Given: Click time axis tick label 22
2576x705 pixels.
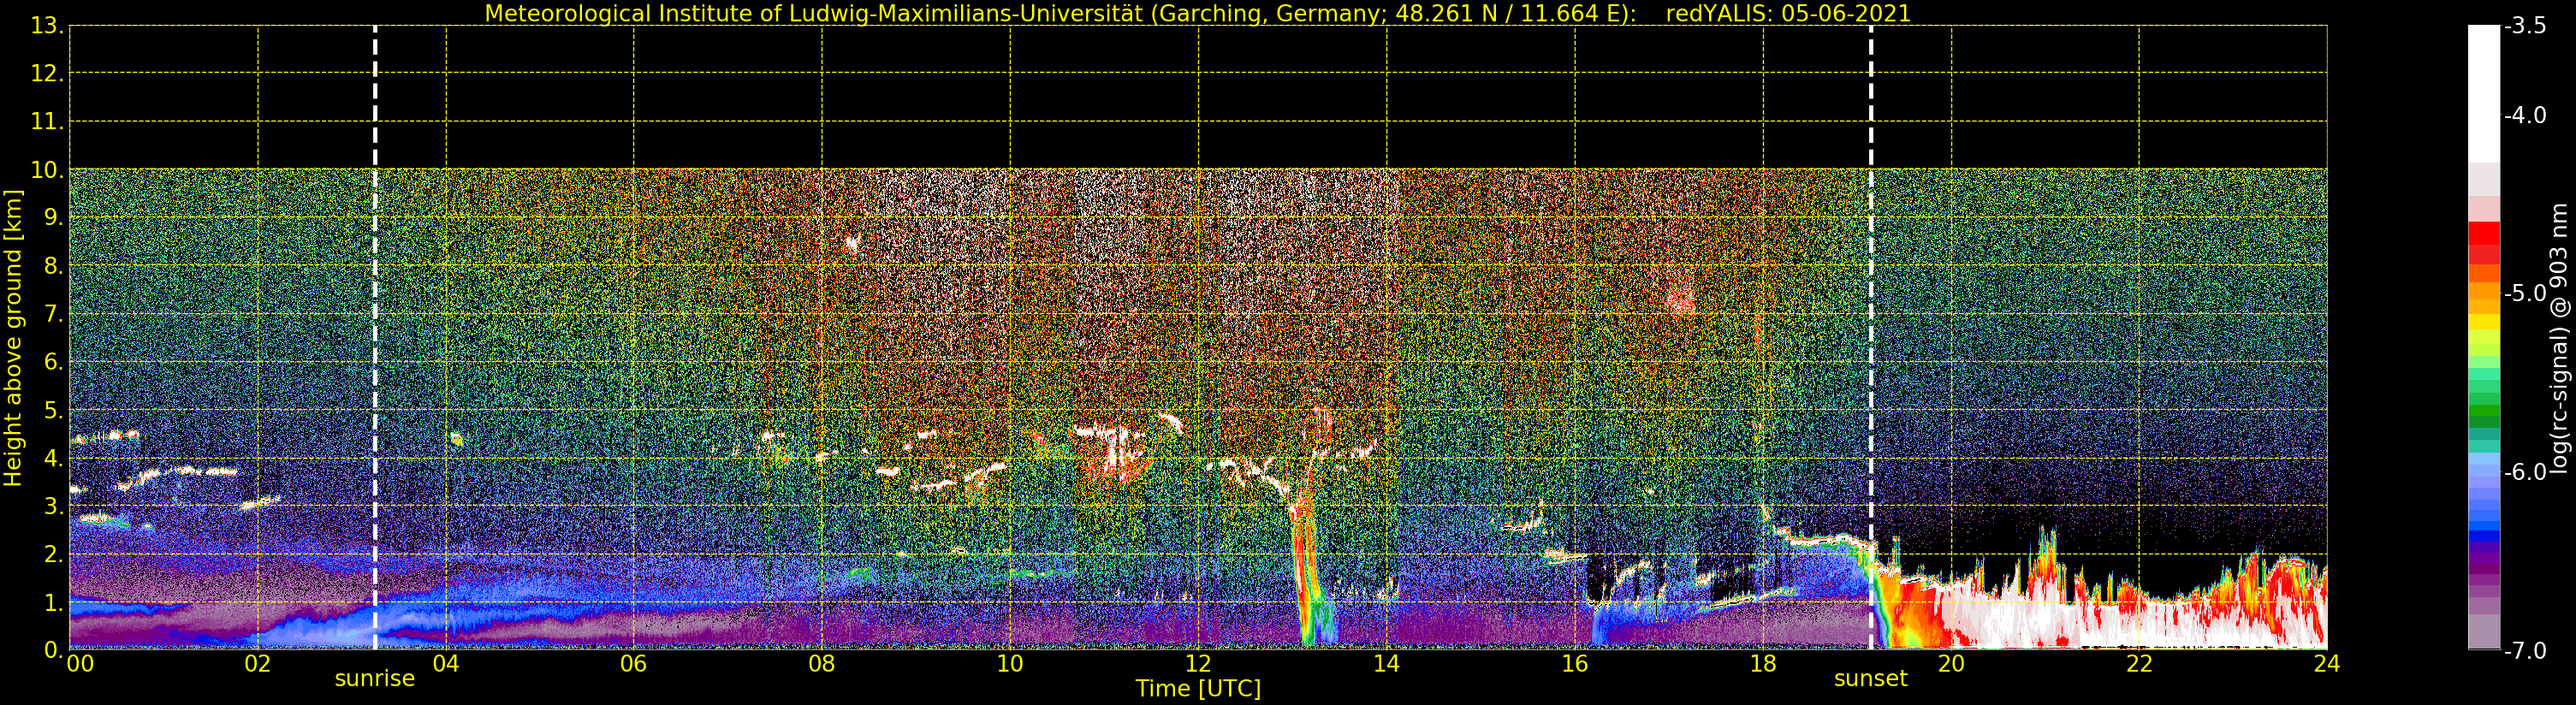Looking at the screenshot, I should 2139,664.
